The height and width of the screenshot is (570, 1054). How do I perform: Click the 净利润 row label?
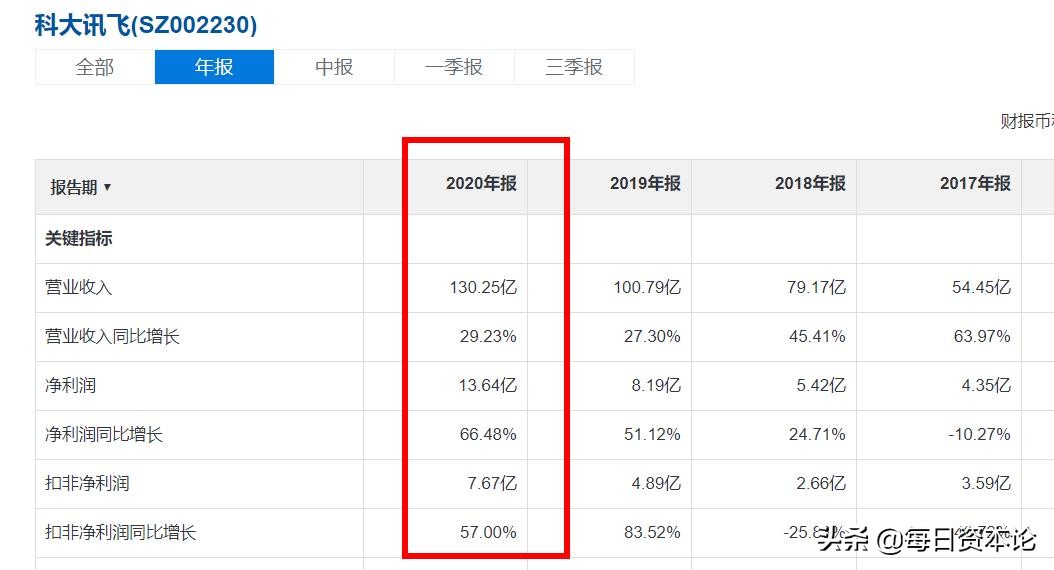pyautogui.click(x=71, y=386)
